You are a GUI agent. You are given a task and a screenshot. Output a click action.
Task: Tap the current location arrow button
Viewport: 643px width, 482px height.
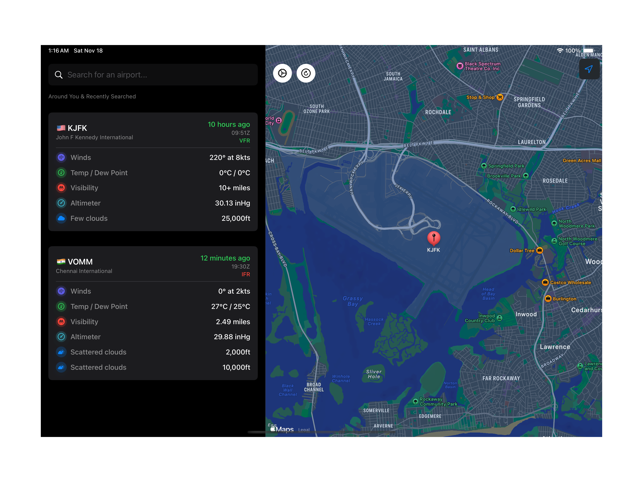click(x=589, y=69)
